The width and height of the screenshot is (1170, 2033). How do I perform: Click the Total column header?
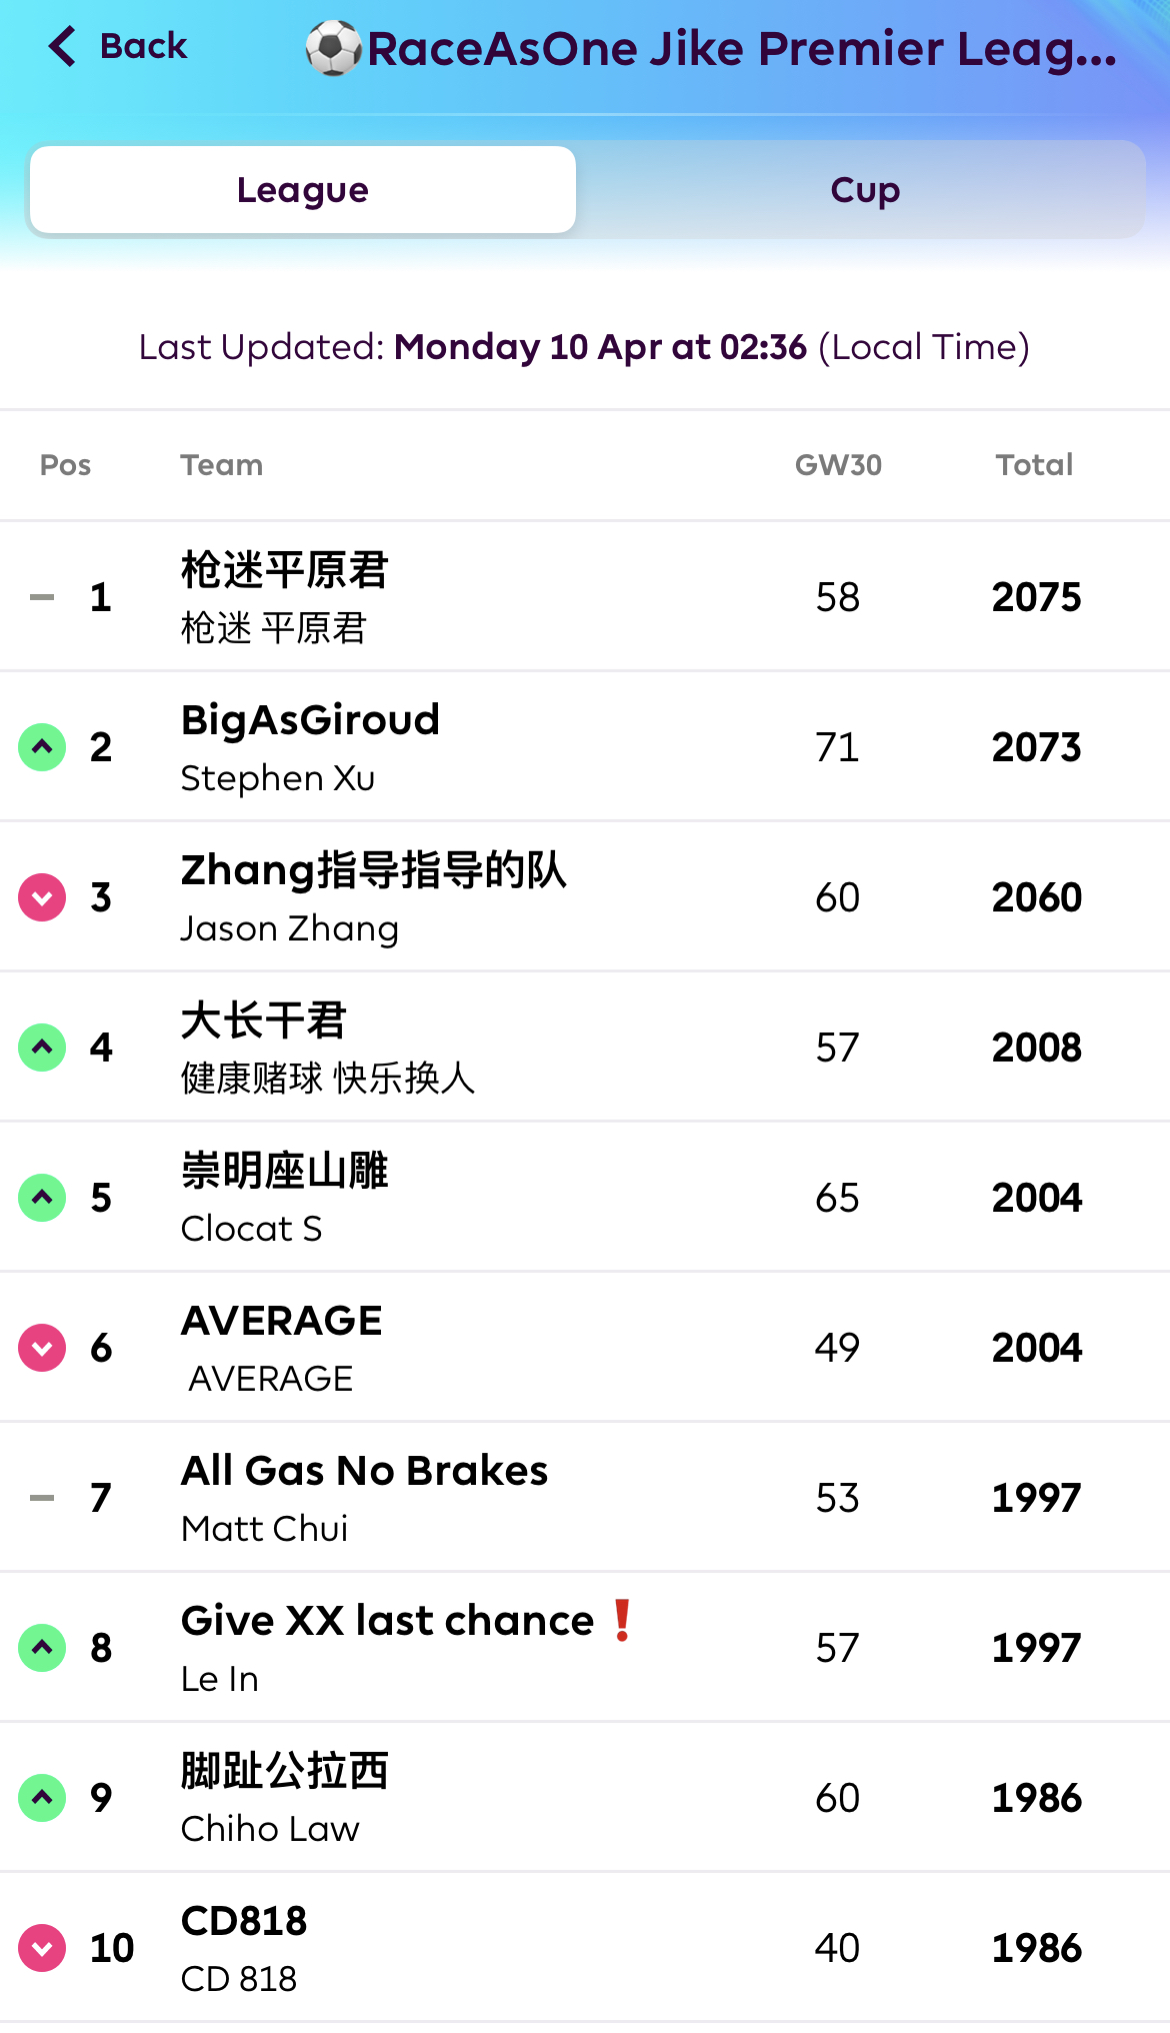point(1034,465)
